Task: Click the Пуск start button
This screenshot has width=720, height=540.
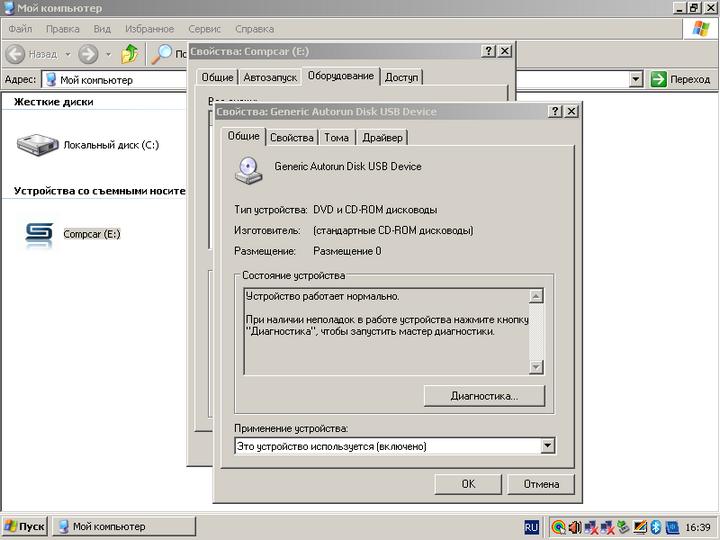Action: [x=24, y=527]
